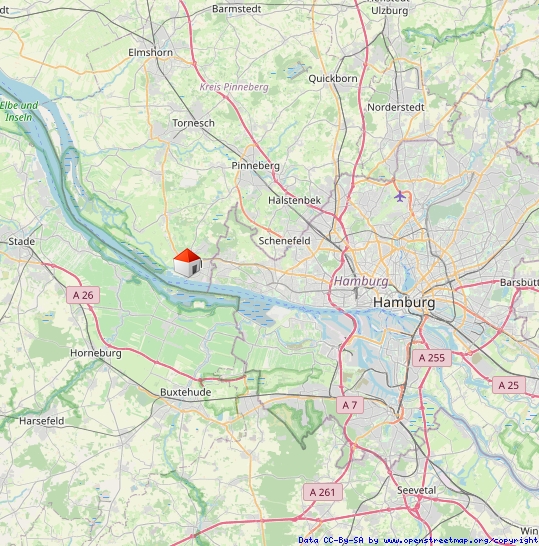Select the Quickborn town label

pyautogui.click(x=333, y=79)
